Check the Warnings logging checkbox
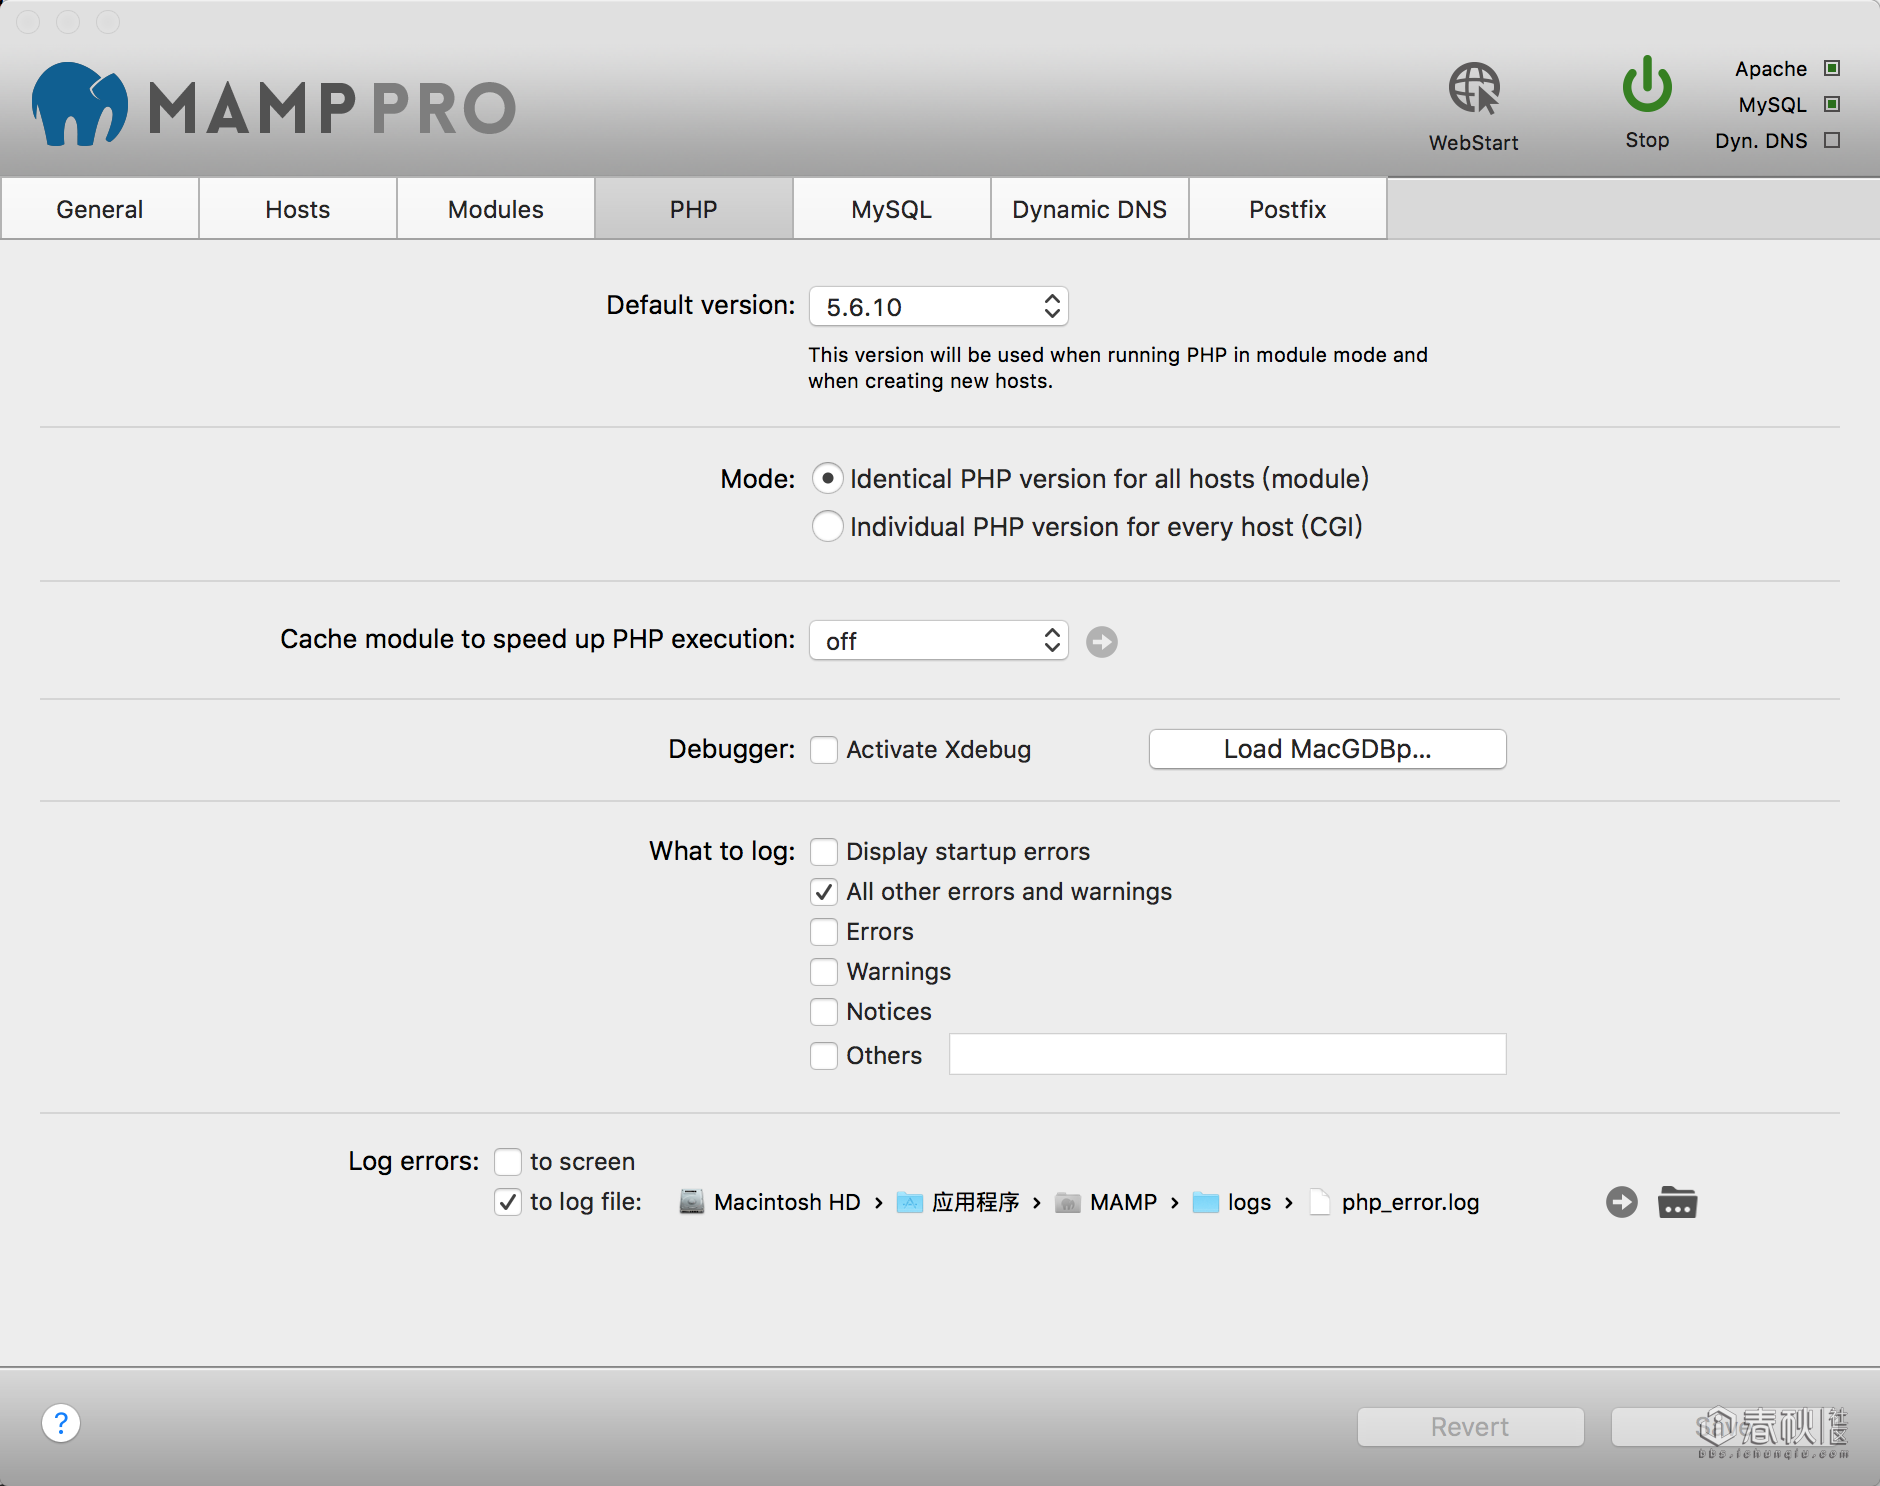The height and width of the screenshot is (1486, 1880). coord(824,972)
